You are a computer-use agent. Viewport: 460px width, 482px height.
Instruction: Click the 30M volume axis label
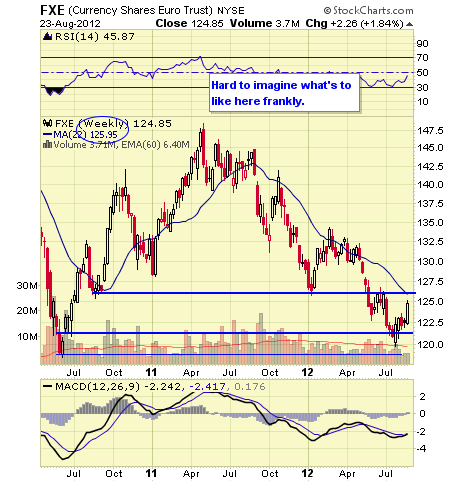[x=27, y=286]
